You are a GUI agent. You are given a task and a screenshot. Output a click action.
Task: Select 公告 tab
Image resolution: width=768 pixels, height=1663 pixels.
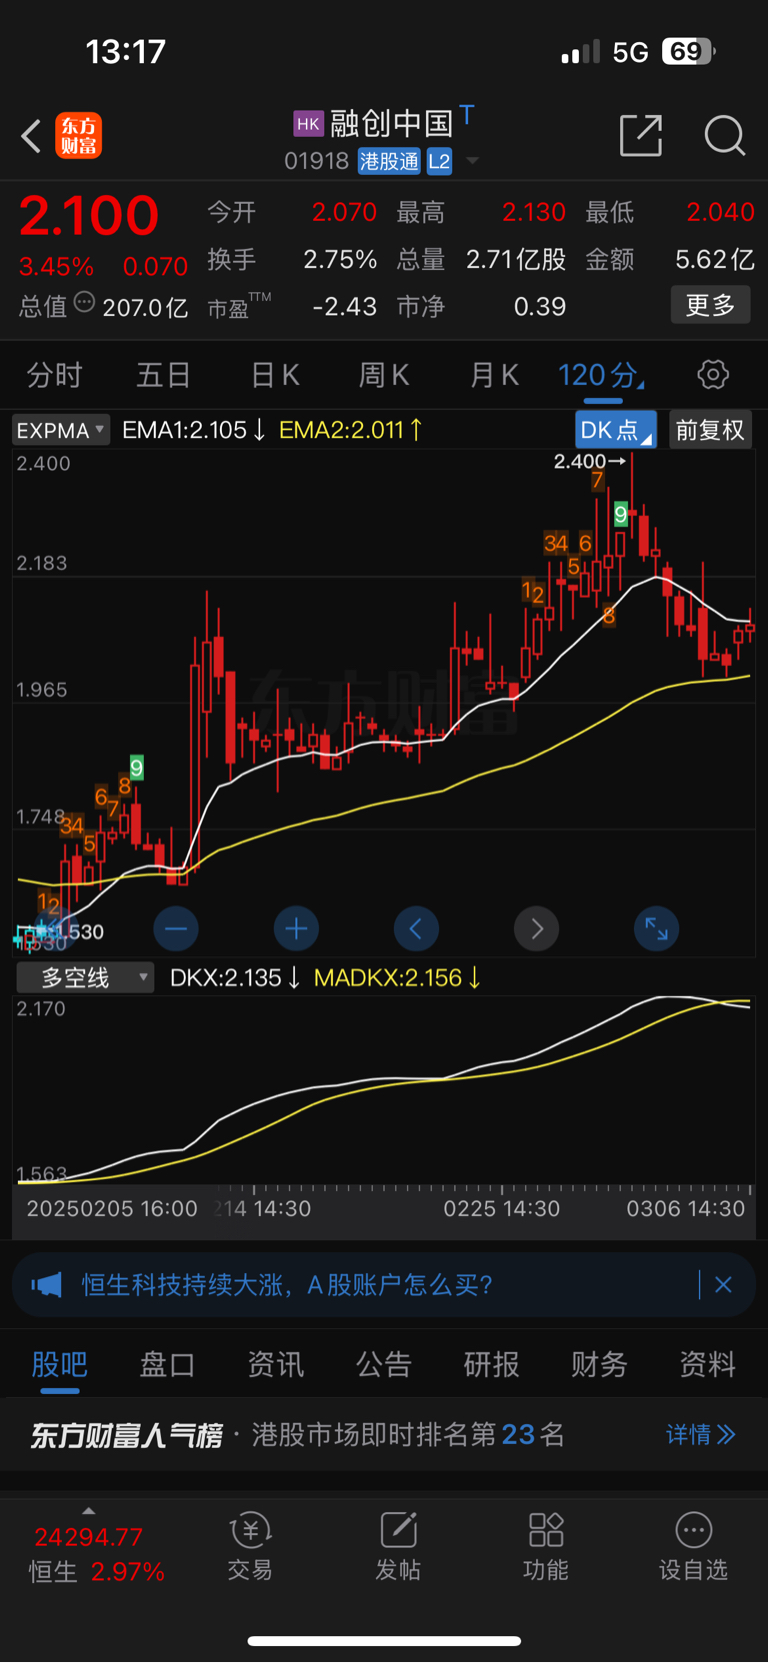click(383, 1364)
